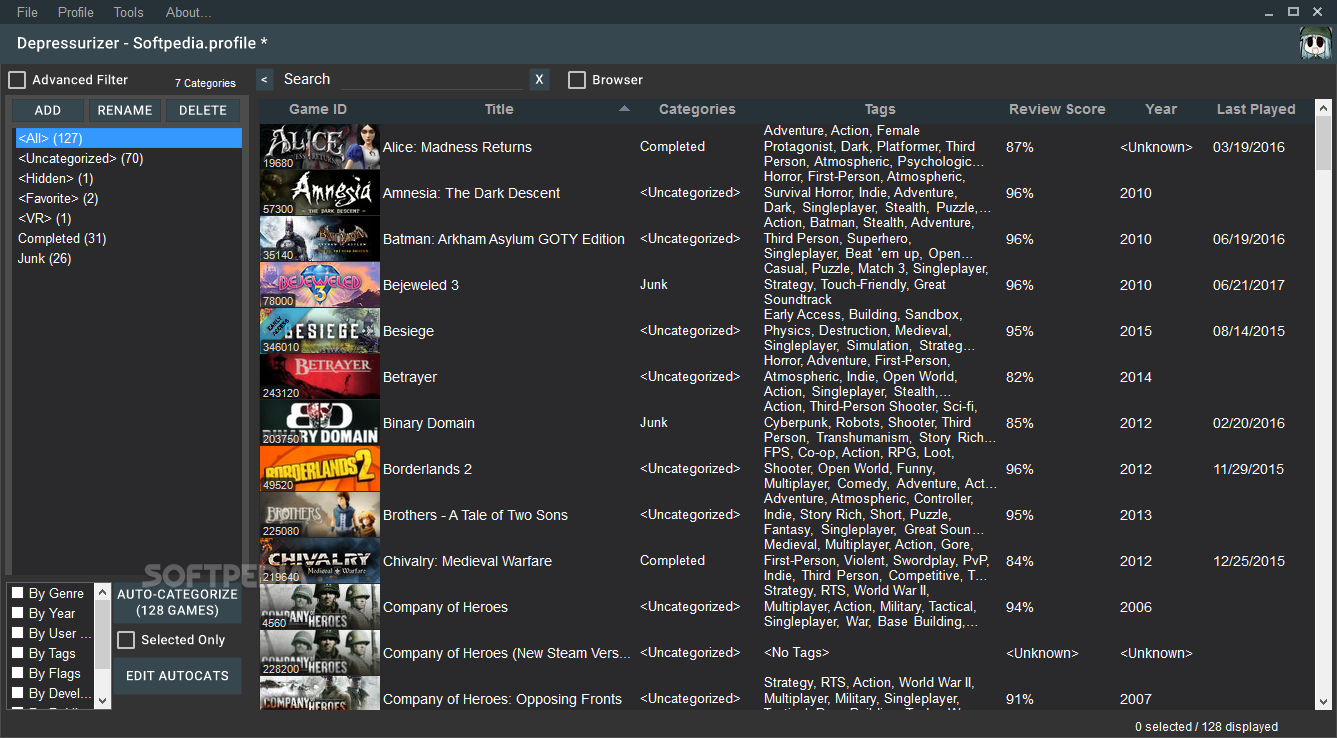Sort by the Game ID column header
Viewport: 1337px width, 738px height.
pyautogui.click(x=318, y=109)
